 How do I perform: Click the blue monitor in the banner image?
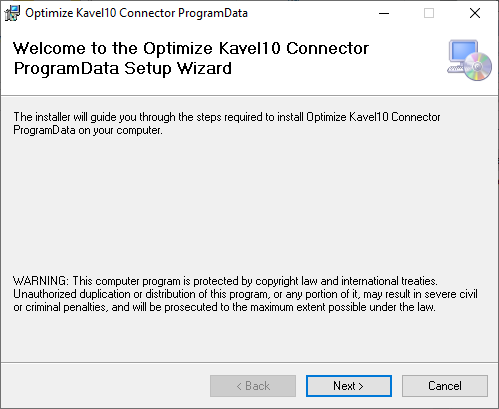tap(463, 53)
